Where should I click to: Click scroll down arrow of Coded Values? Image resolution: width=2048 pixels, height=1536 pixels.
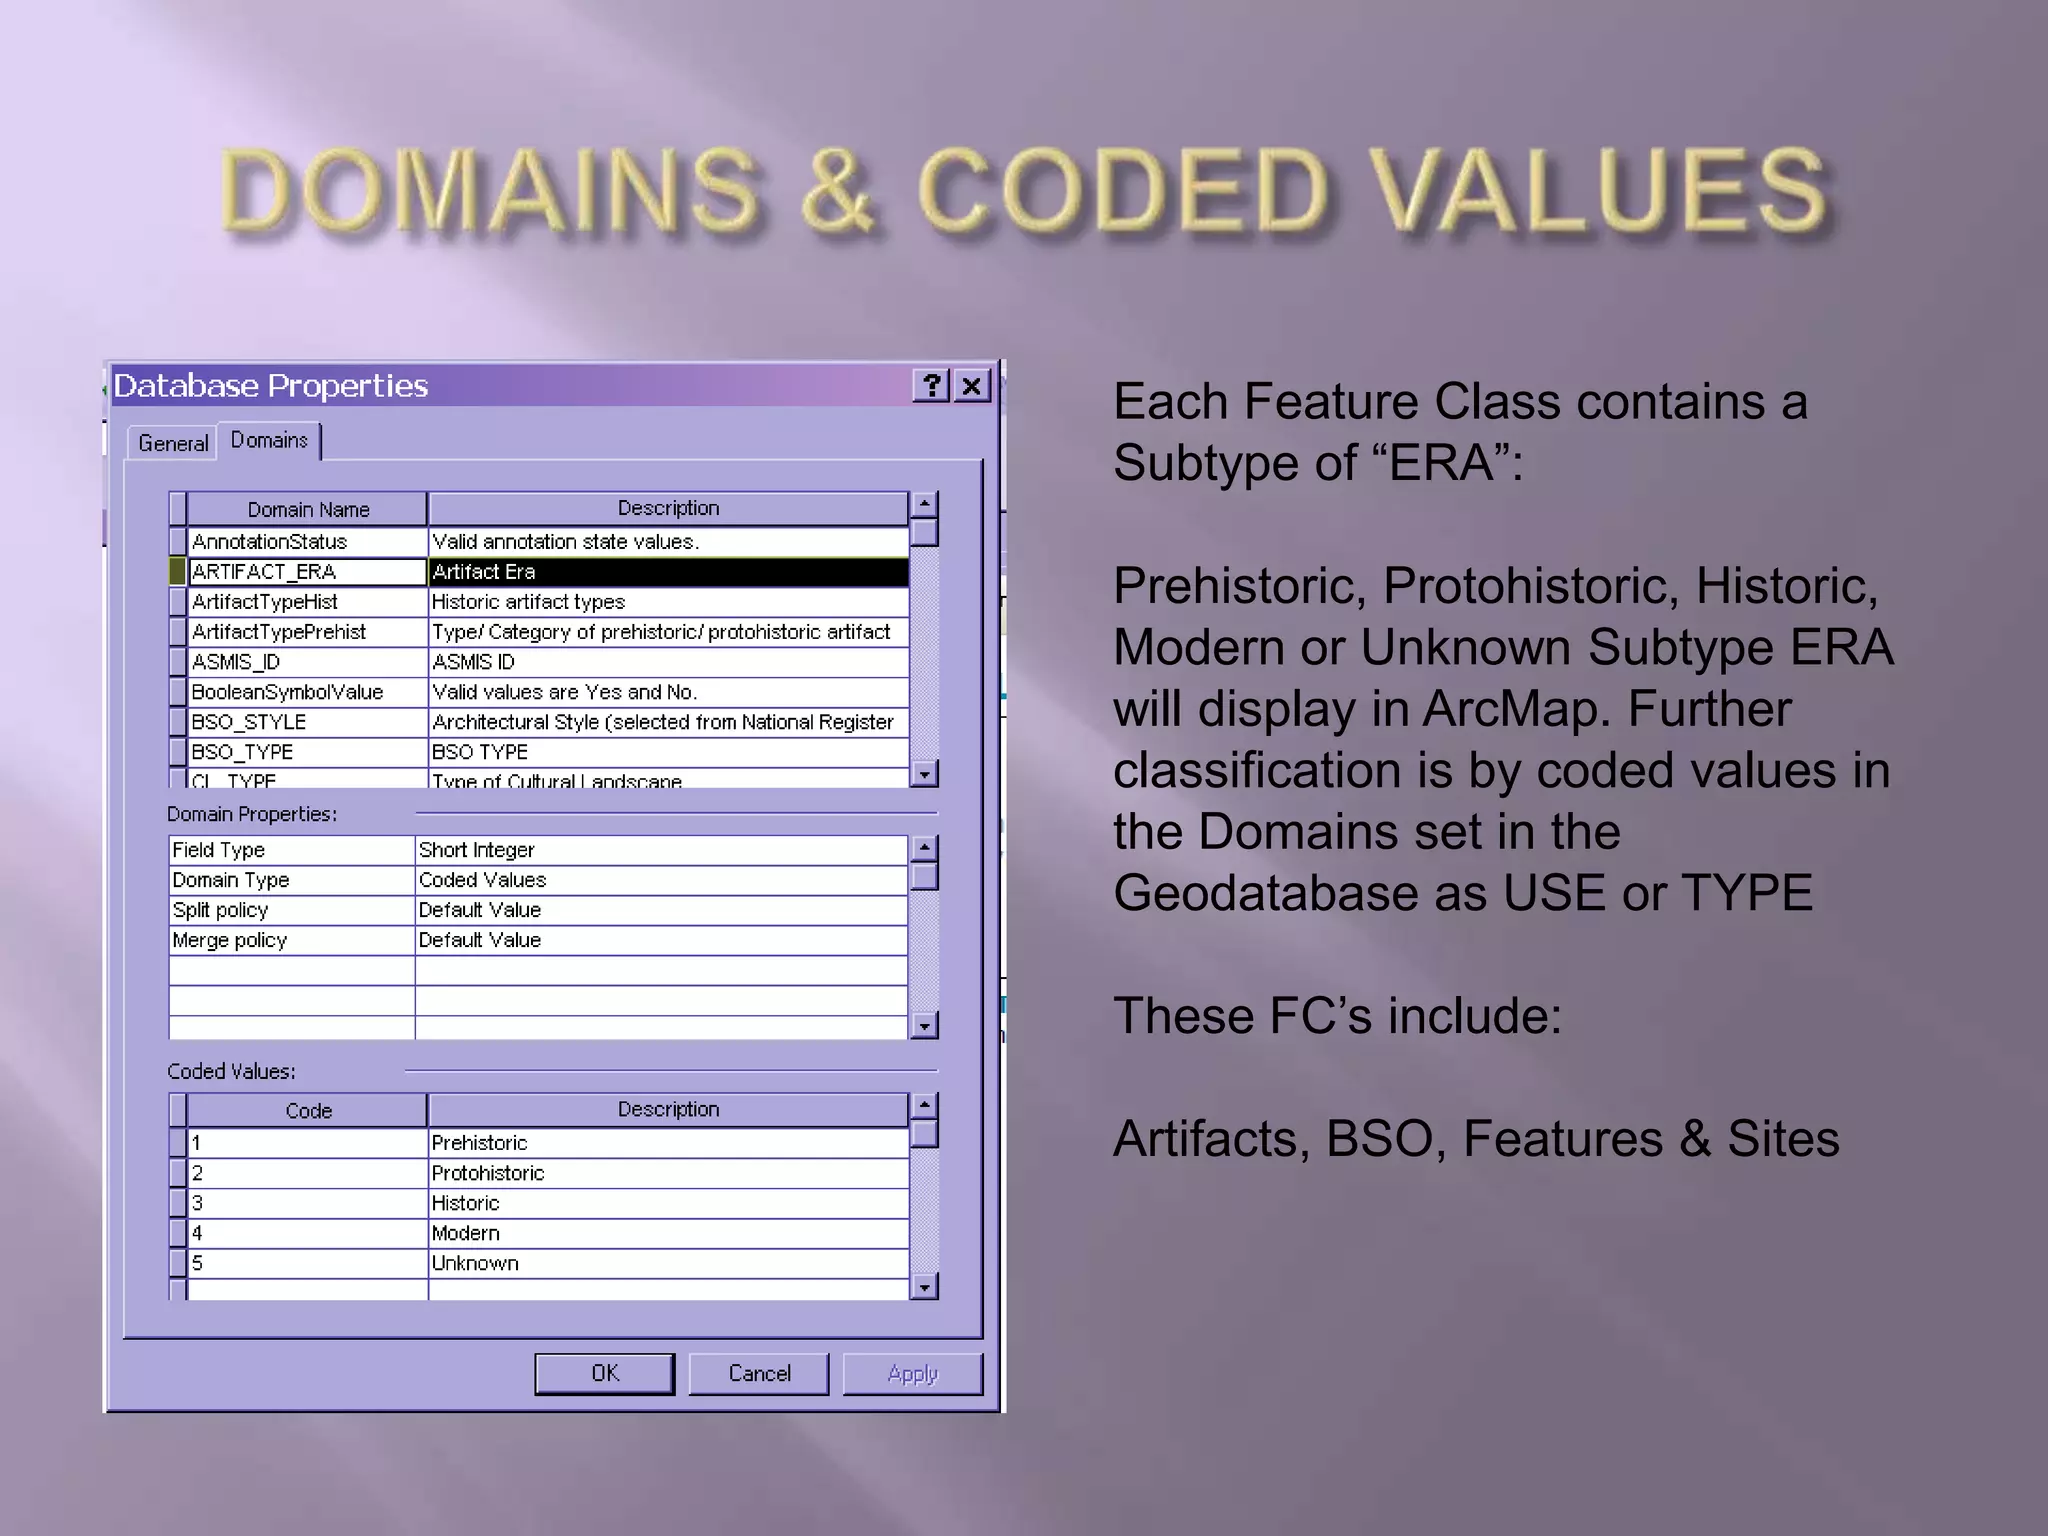(924, 1287)
